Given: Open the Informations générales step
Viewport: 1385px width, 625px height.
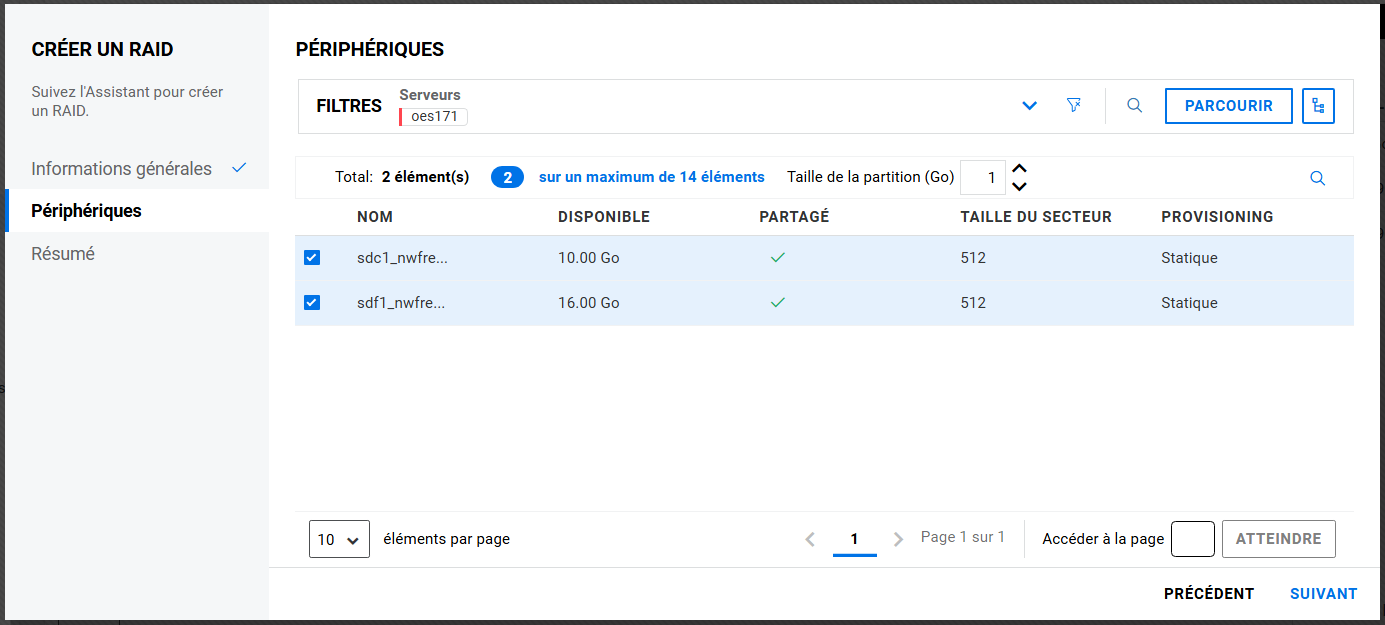Looking at the screenshot, I should (122, 168).
